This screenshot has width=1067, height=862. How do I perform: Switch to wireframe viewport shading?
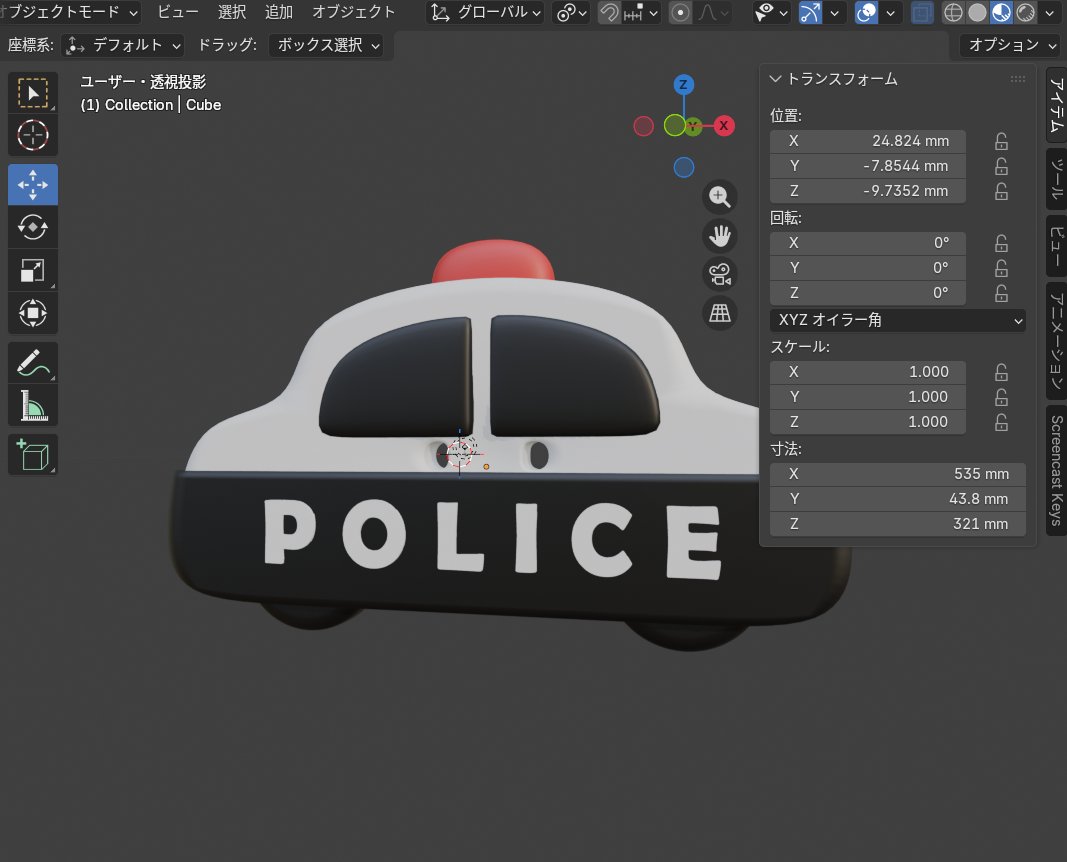pyautogui.click(x=953, y=12)
